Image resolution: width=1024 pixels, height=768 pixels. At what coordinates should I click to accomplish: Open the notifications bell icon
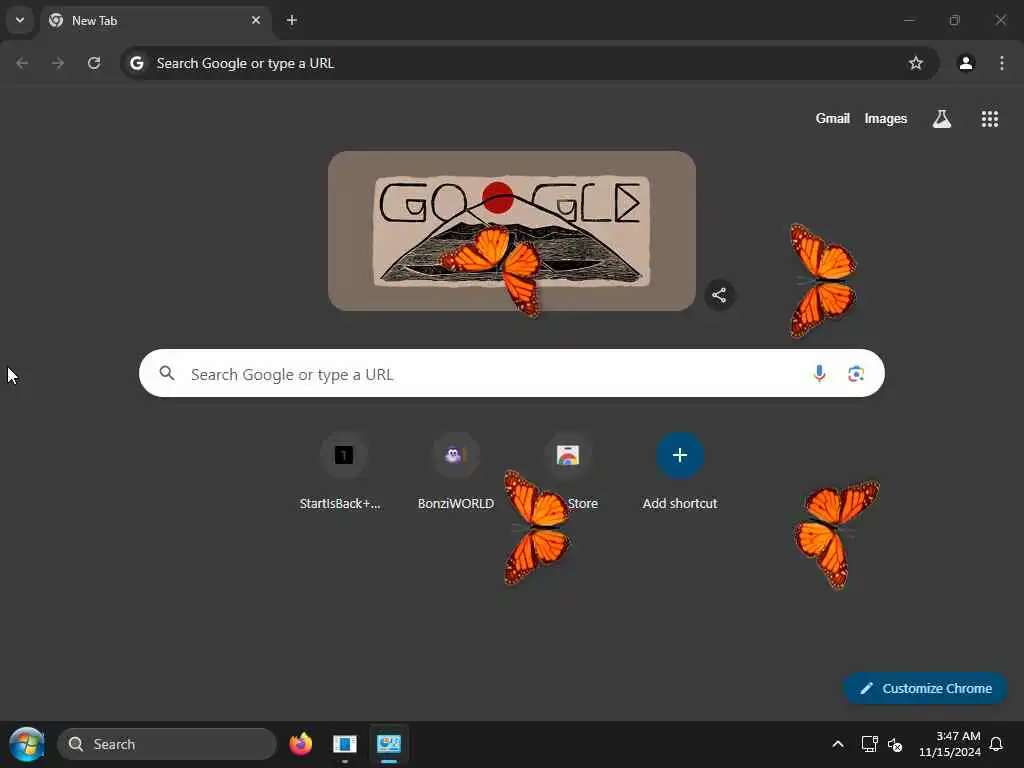(x=997, y=744)
